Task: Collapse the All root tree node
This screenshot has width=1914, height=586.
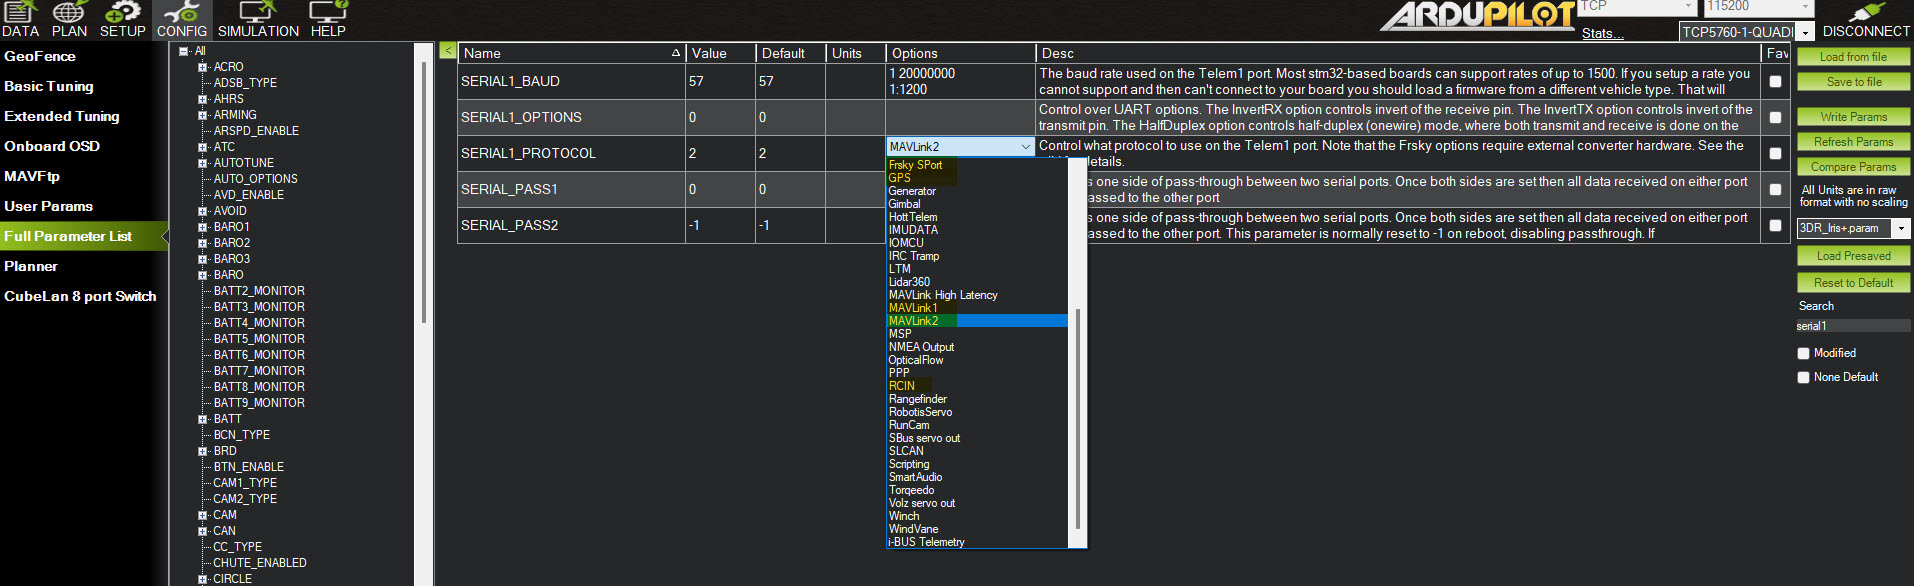Action: pos(184,51)
